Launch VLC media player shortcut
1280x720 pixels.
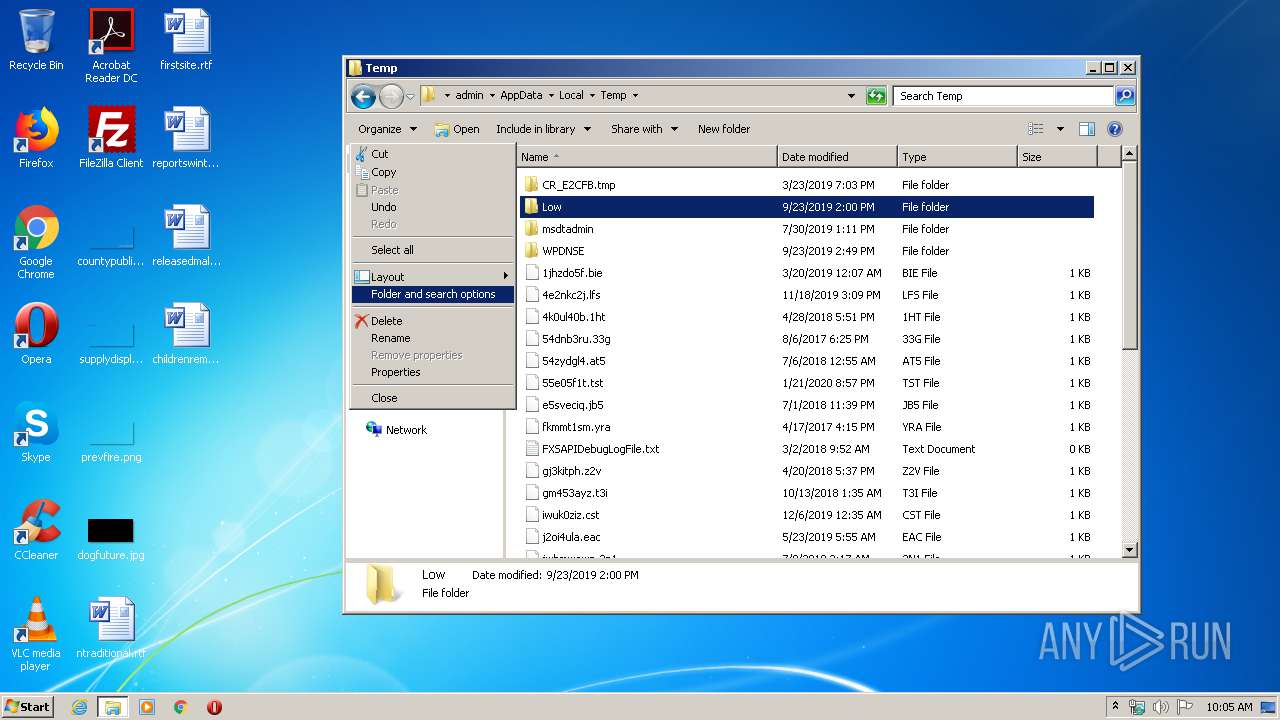tap(36, 635)
